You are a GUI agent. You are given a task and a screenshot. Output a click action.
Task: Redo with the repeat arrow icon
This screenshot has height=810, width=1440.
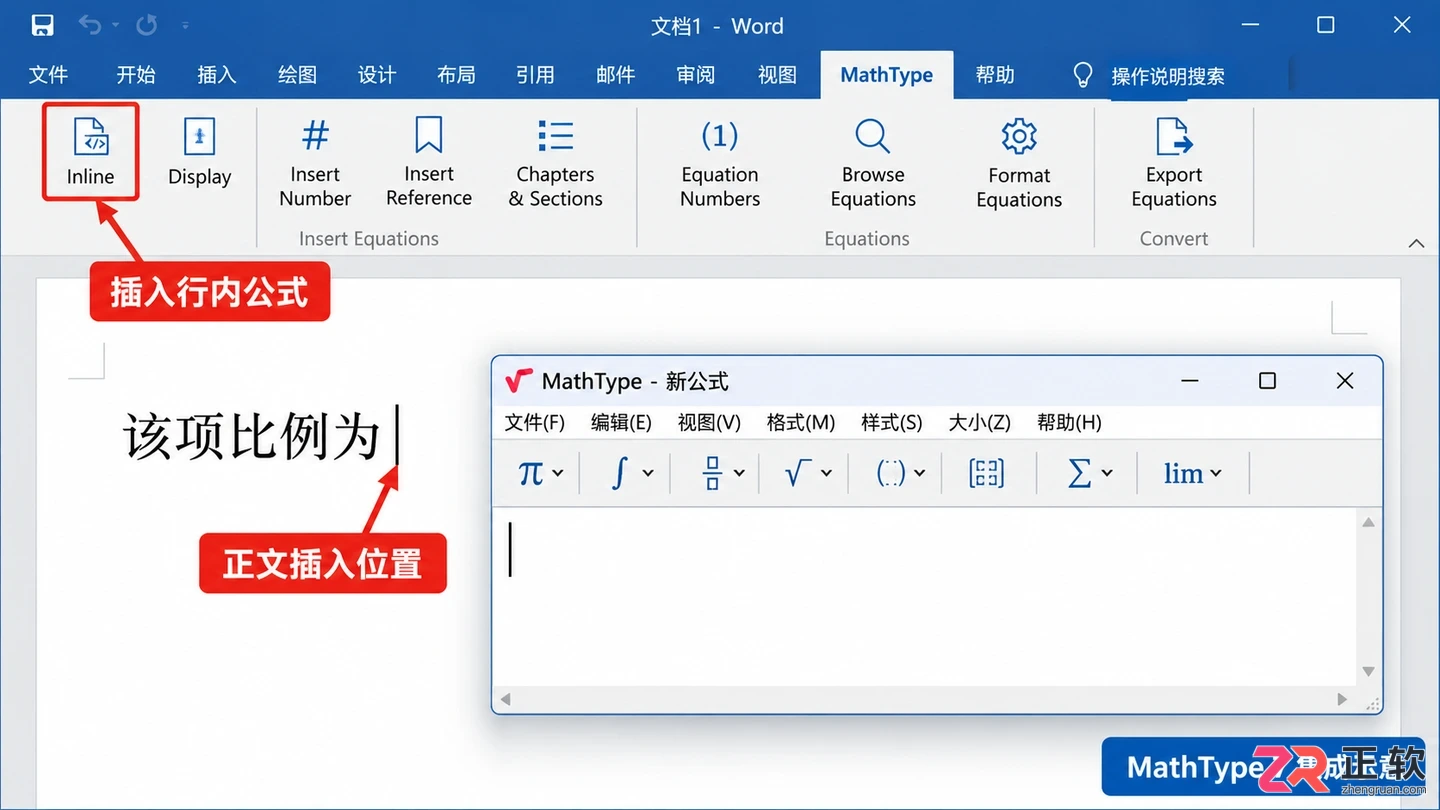[x=146, y=25]
